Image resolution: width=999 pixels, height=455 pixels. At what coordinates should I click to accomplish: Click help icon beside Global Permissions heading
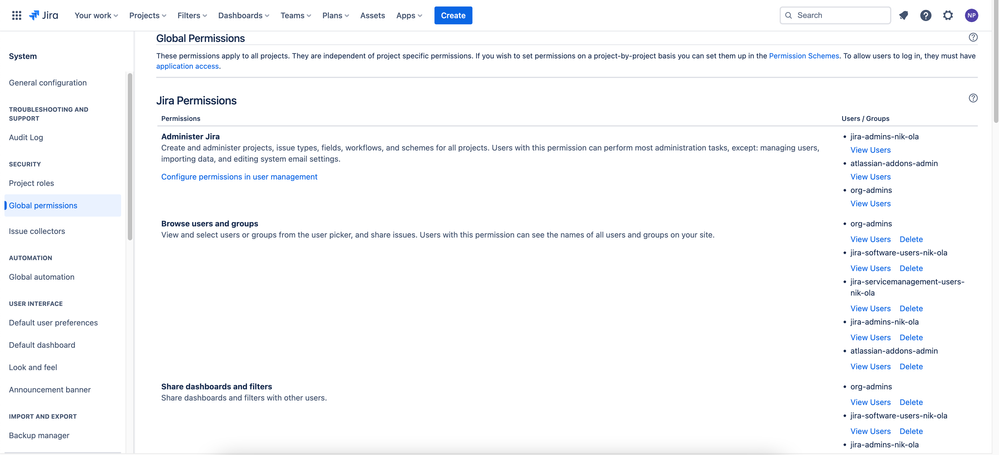click(973, 38)
